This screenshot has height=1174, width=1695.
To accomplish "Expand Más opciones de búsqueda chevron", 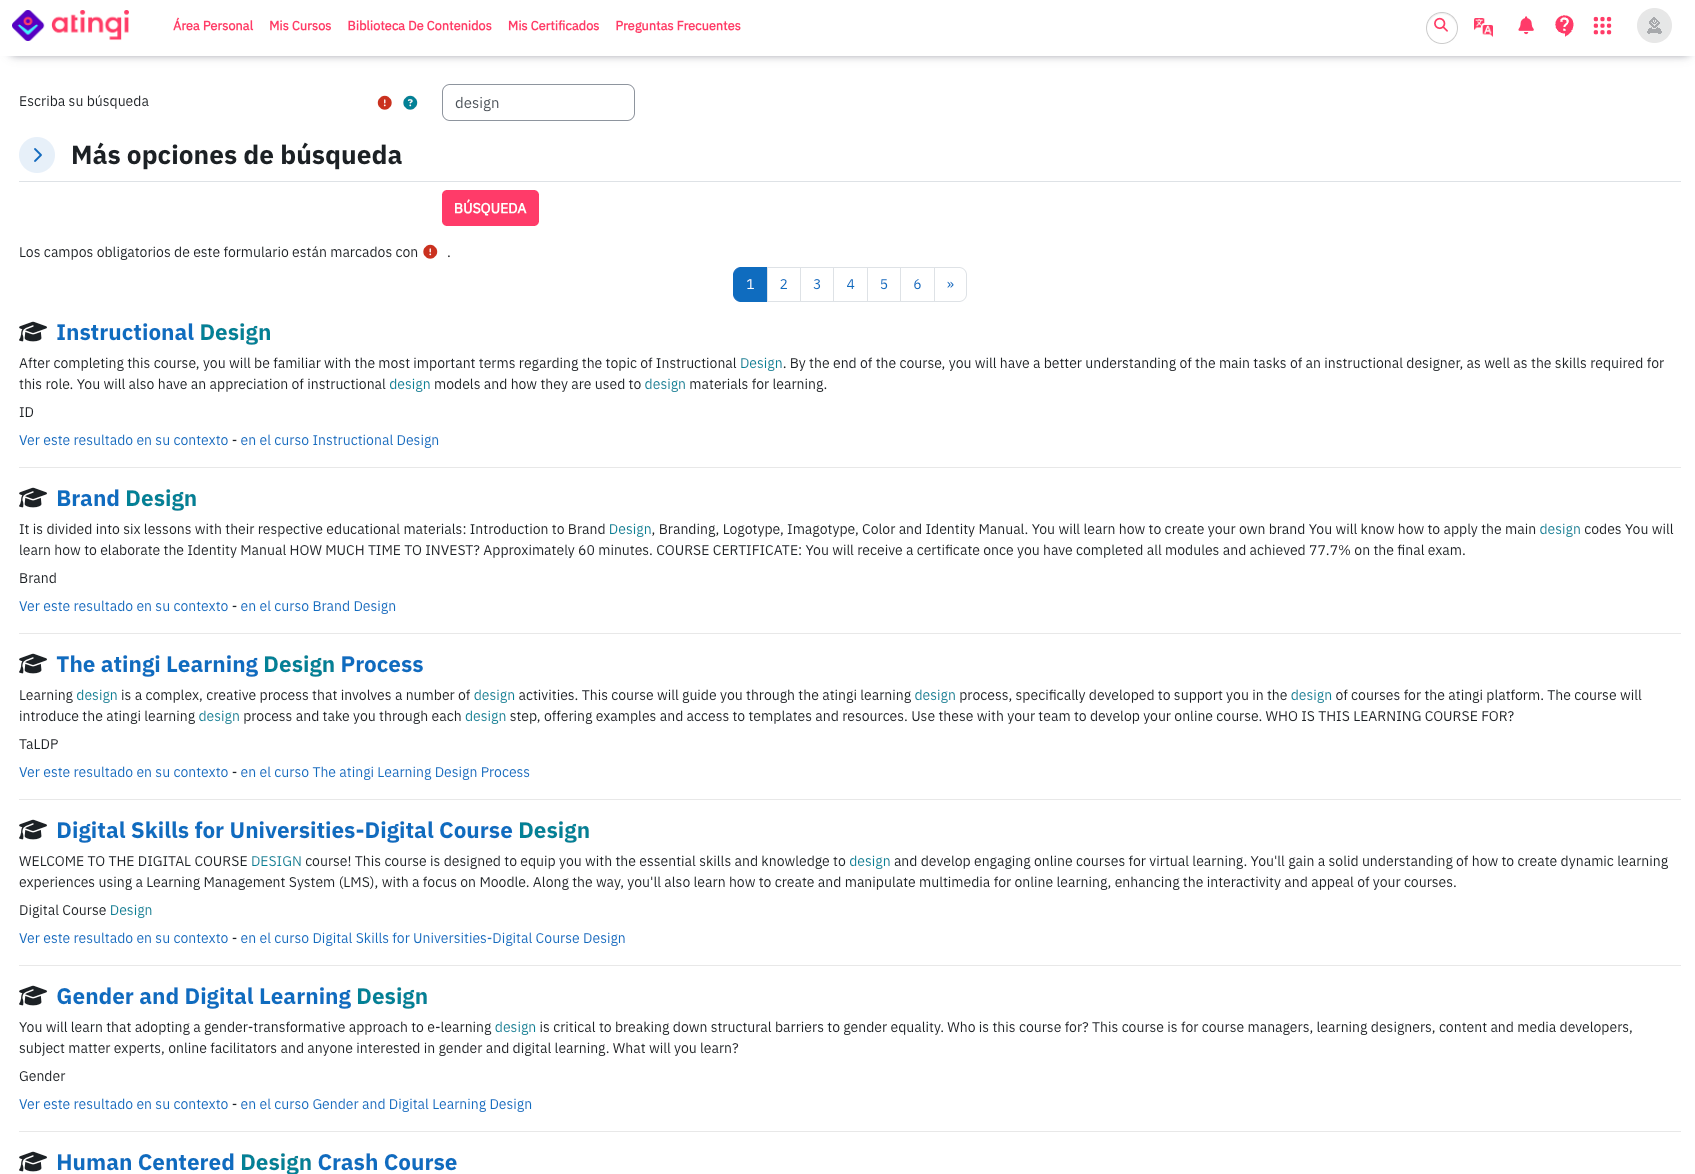I will pos(37,155).
